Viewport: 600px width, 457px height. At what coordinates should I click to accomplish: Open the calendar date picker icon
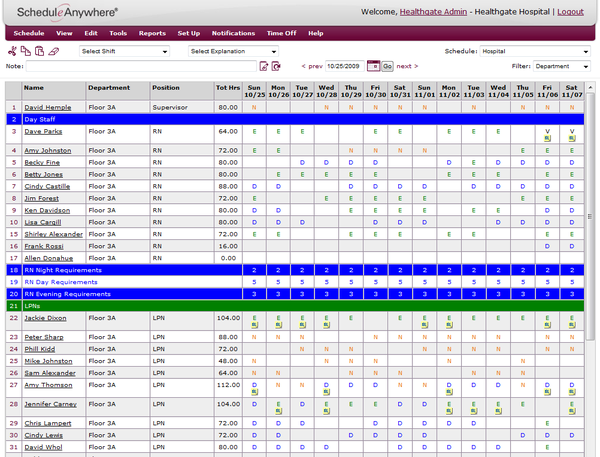point(373,66)
